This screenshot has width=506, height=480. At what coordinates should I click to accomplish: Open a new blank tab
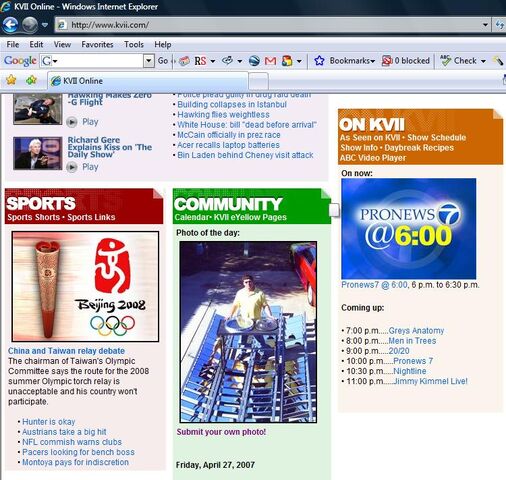point(258,81)
